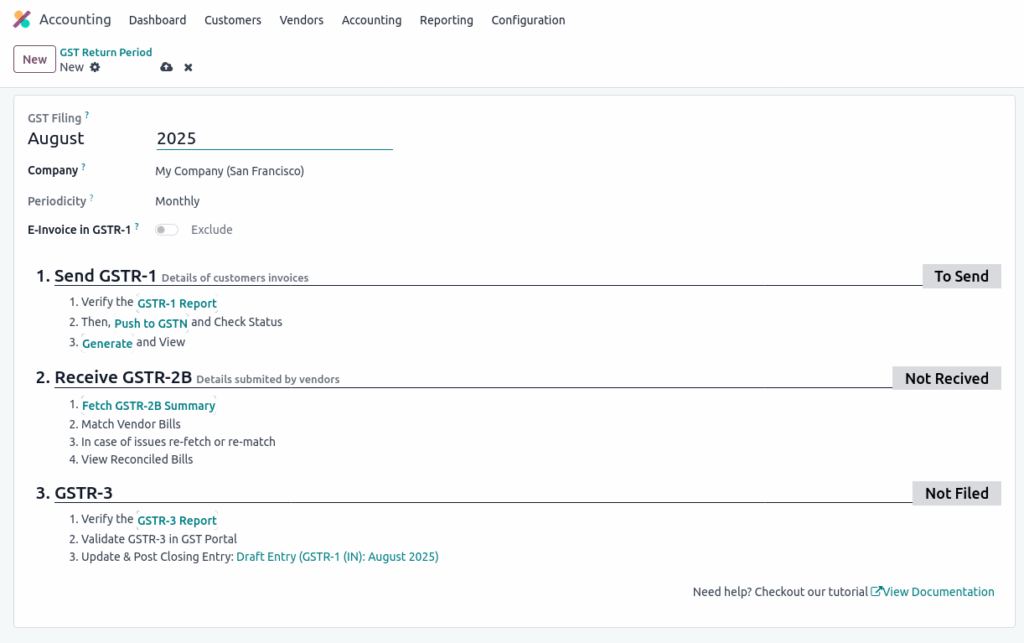Click the Details of customers invoices subtitle
Viewport: 1024px width, 643px height.
[x=235, y=278]
